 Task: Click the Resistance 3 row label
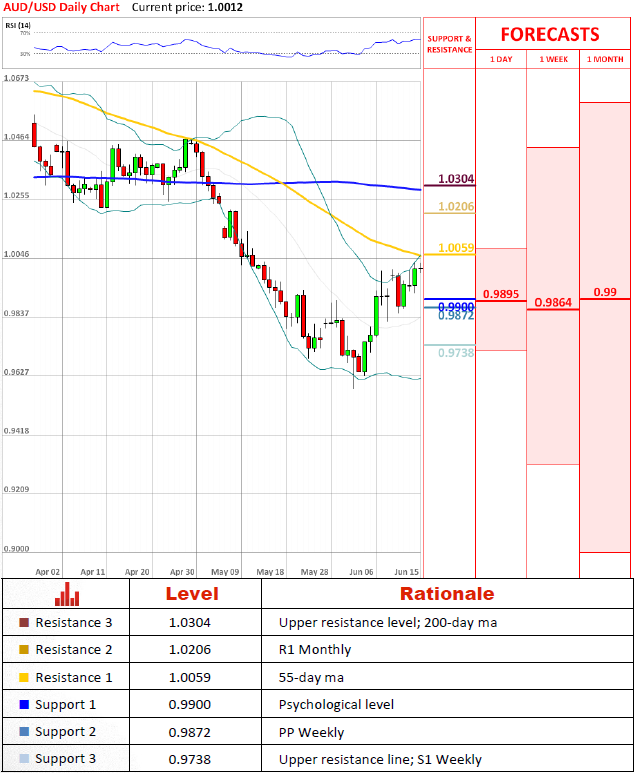[73, 623]
